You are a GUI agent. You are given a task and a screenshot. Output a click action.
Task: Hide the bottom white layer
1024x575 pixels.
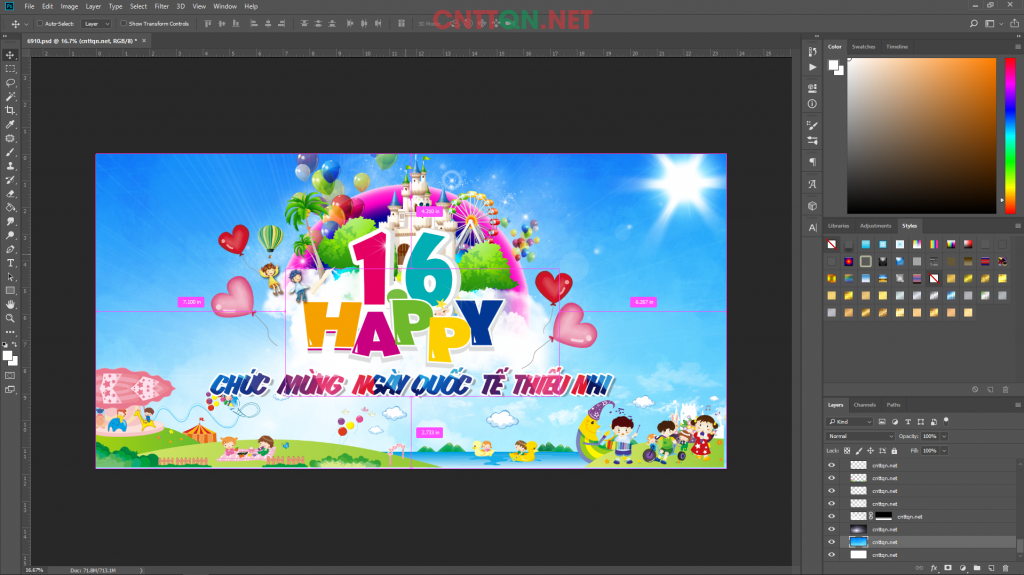point(831,555)
